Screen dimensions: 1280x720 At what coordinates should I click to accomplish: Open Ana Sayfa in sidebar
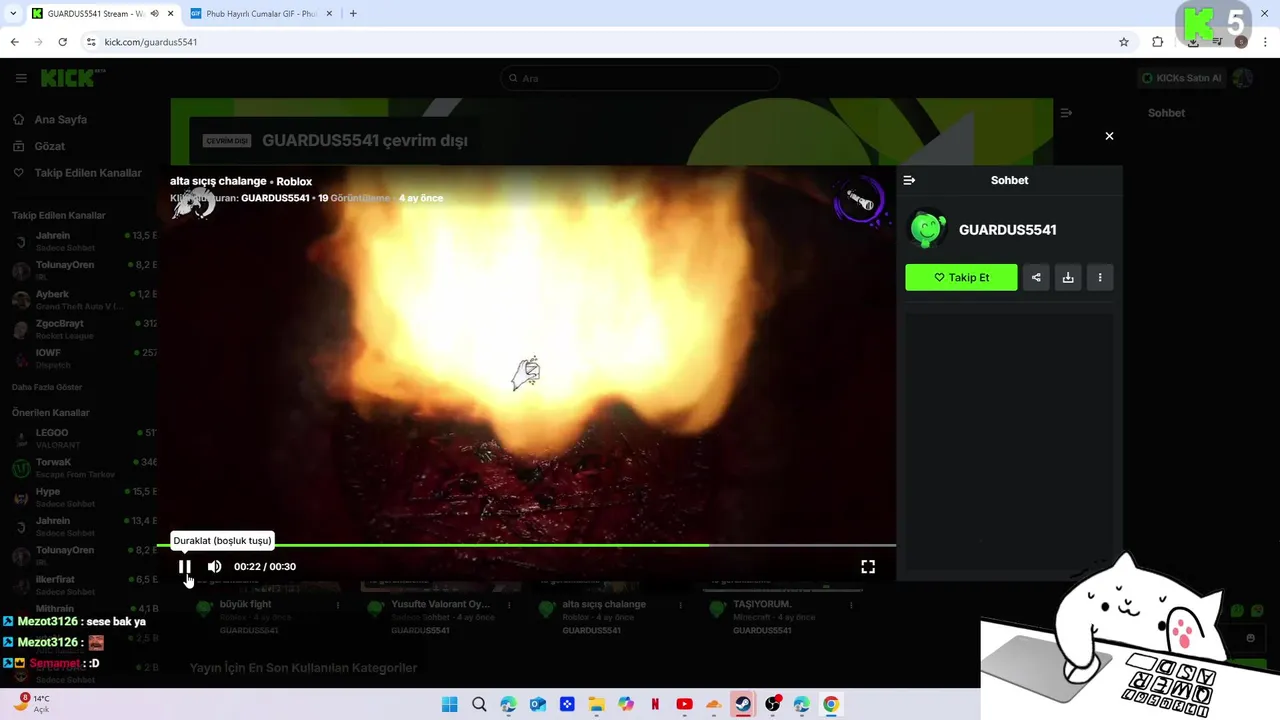[x=61, y=119]
